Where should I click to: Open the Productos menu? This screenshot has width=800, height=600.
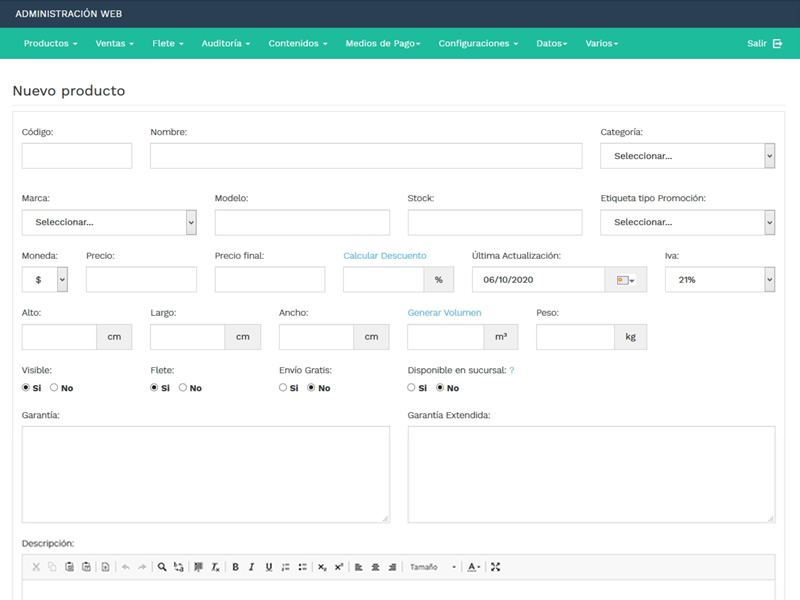pos(50,44)
